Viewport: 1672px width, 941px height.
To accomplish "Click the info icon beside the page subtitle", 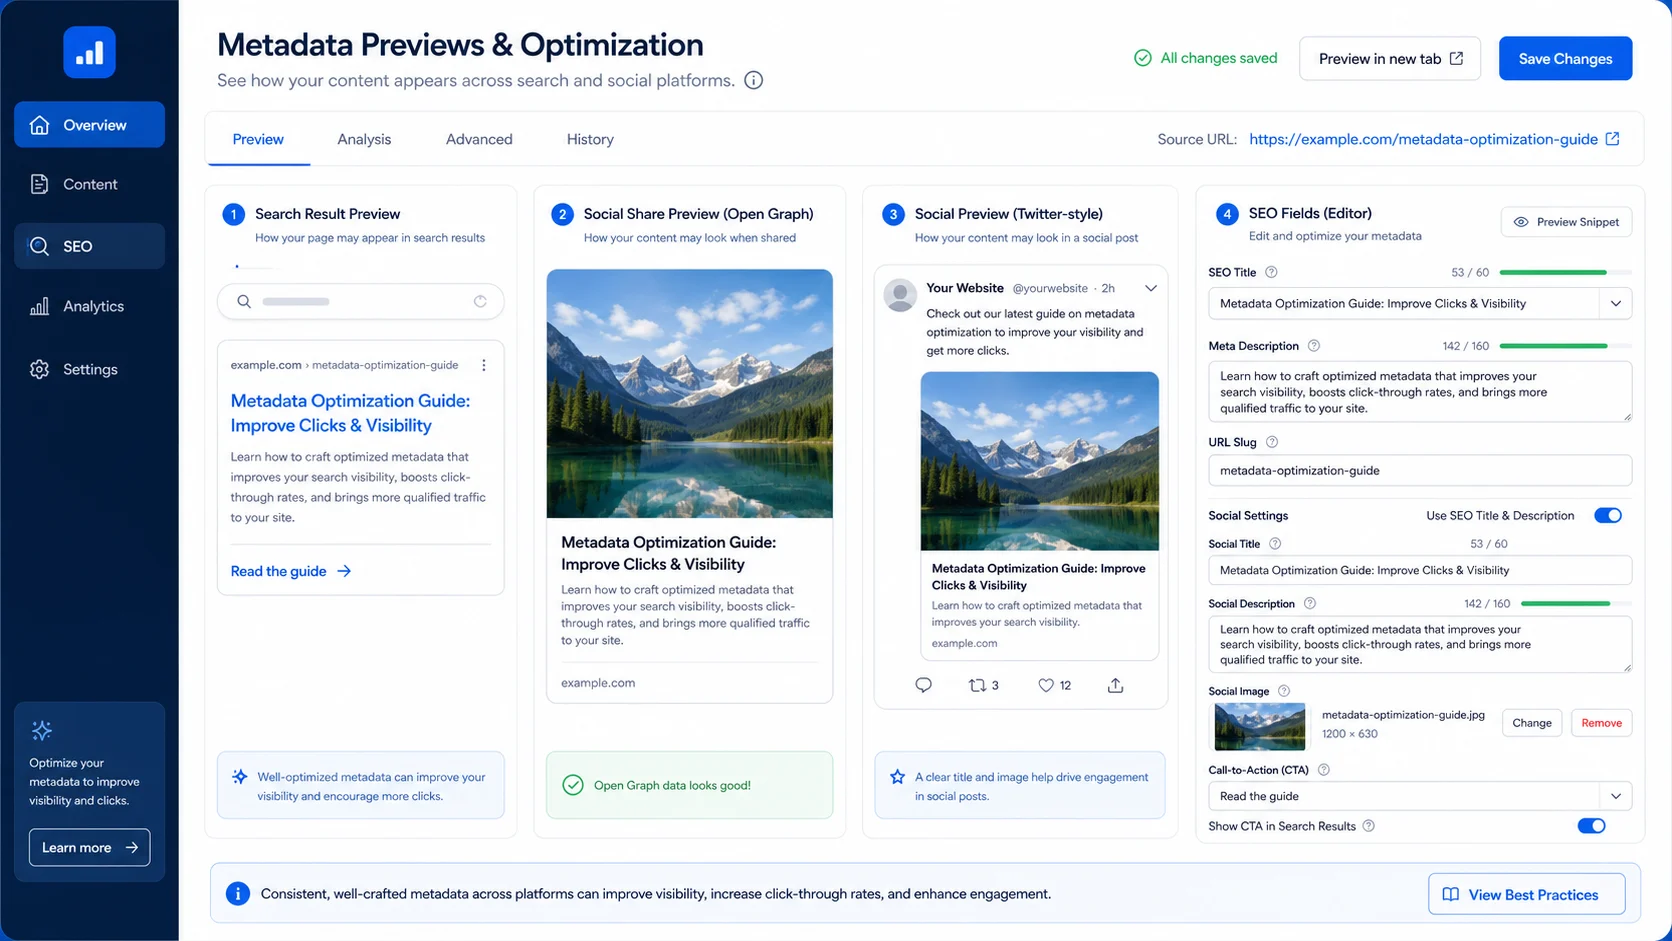I will 754,80.
